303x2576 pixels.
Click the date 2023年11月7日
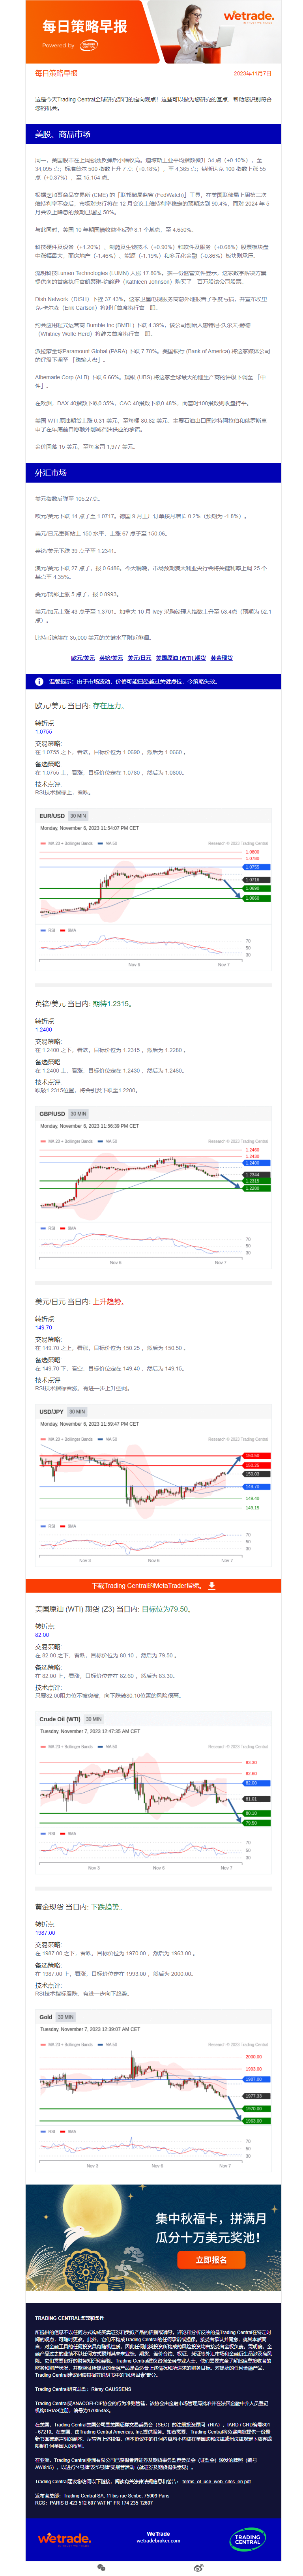tap(252, 73)
